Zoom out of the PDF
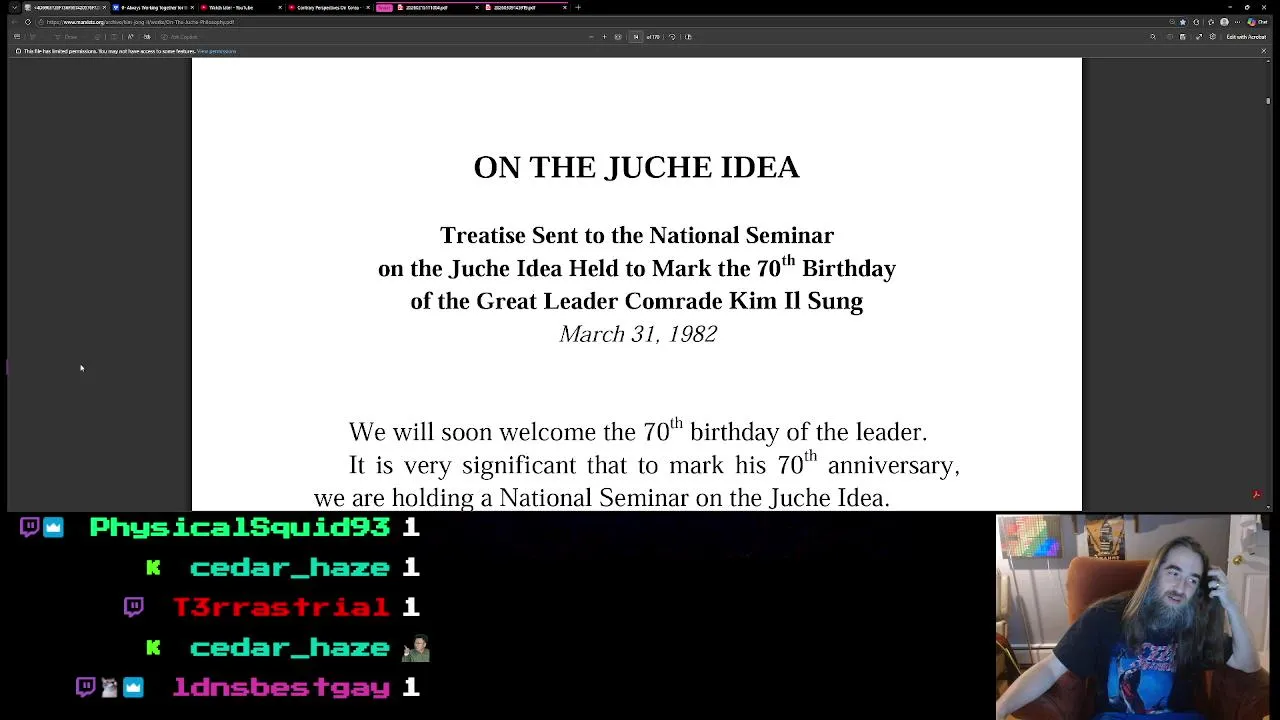The height and width of the screenshot is (720, 1280). point(591,37)
